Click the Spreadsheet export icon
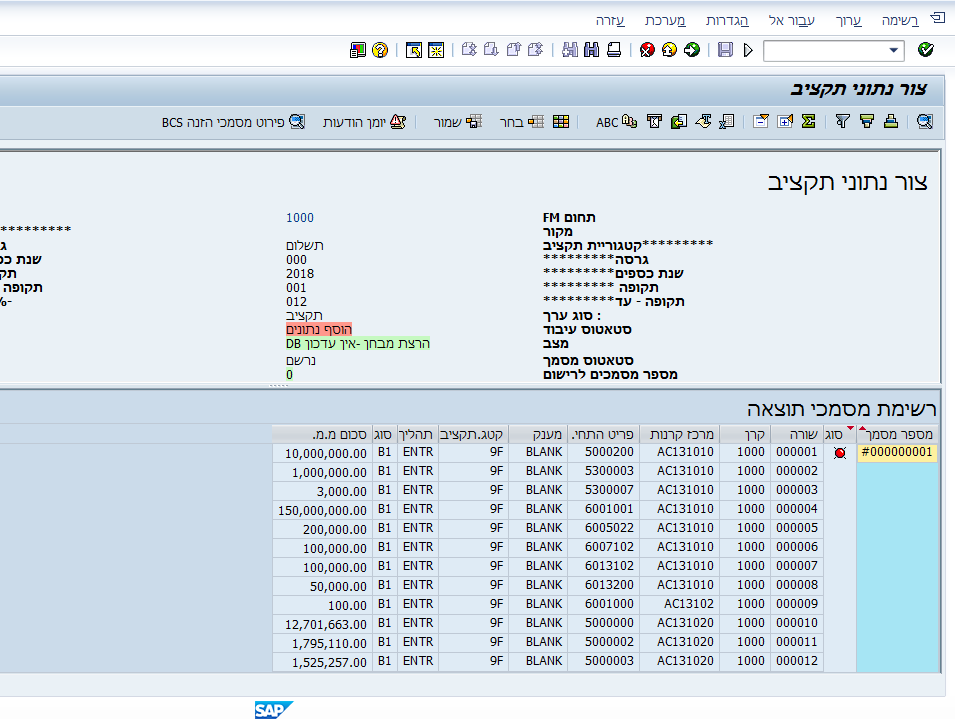 coord(727,122)
